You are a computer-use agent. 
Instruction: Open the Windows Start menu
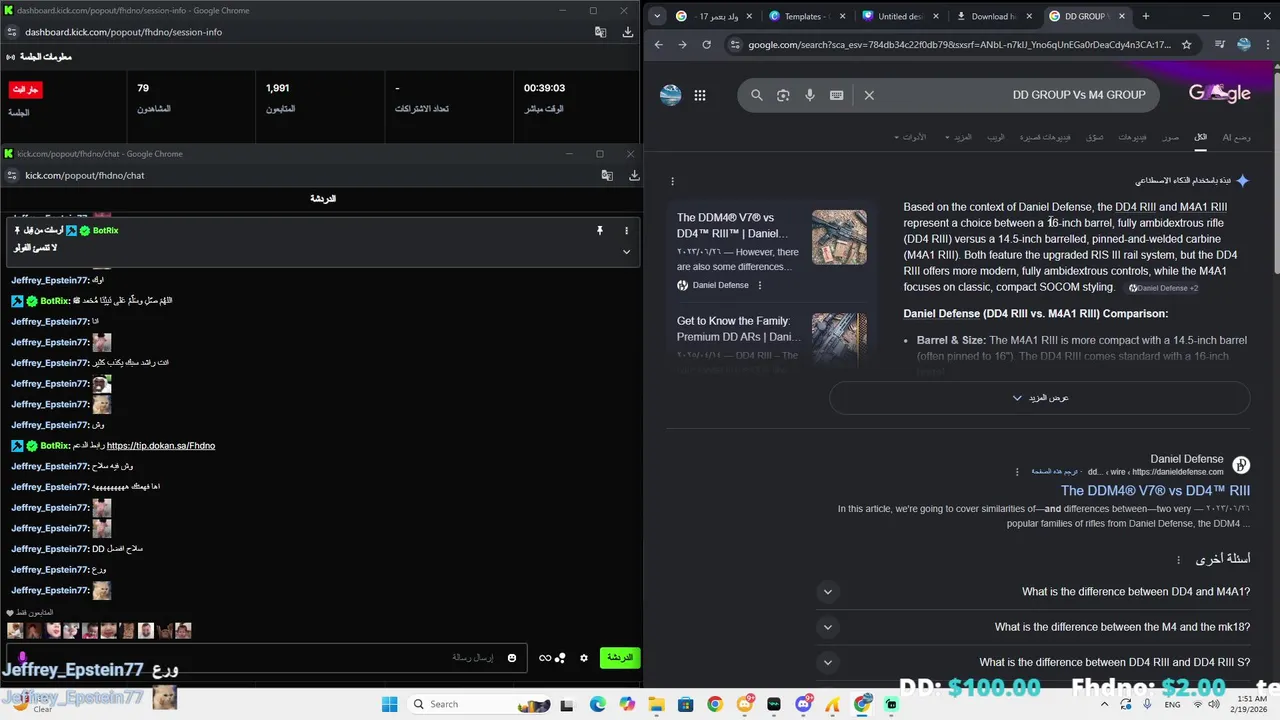coord(389,704)
